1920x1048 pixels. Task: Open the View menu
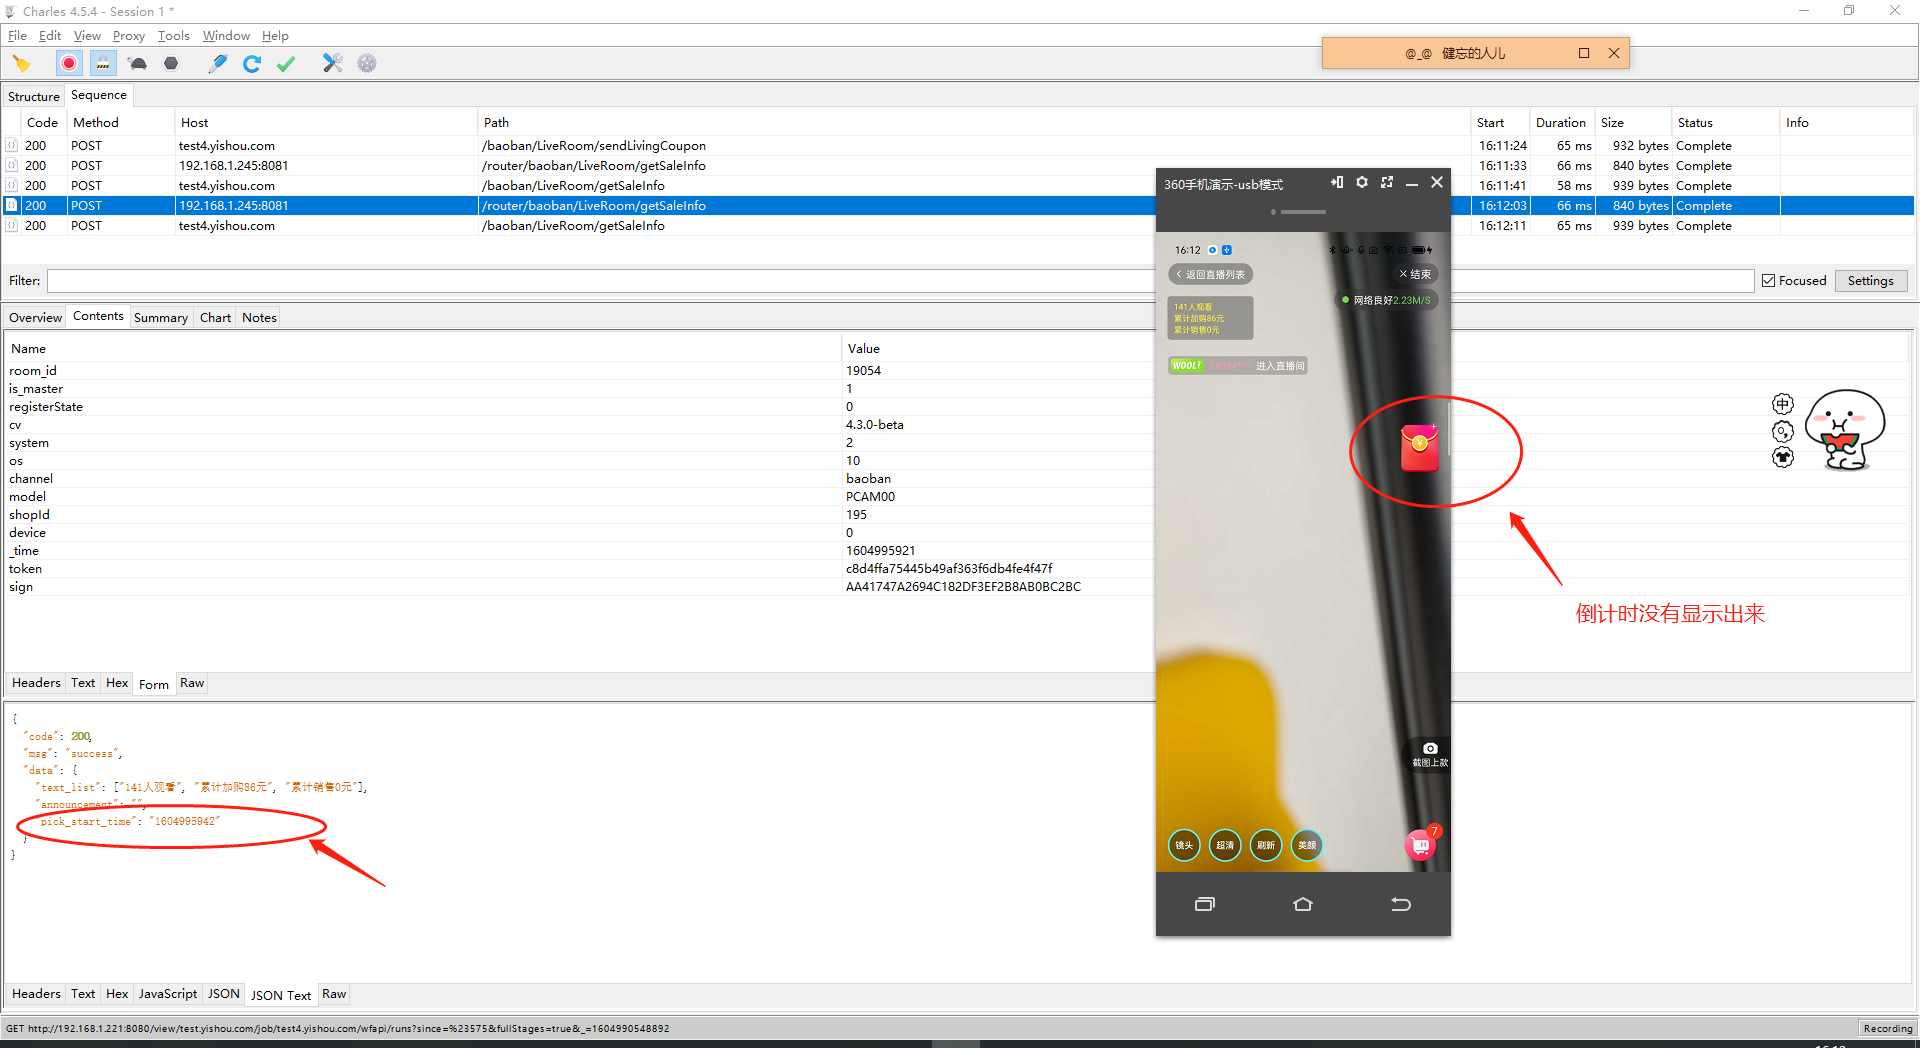[87, 36]
